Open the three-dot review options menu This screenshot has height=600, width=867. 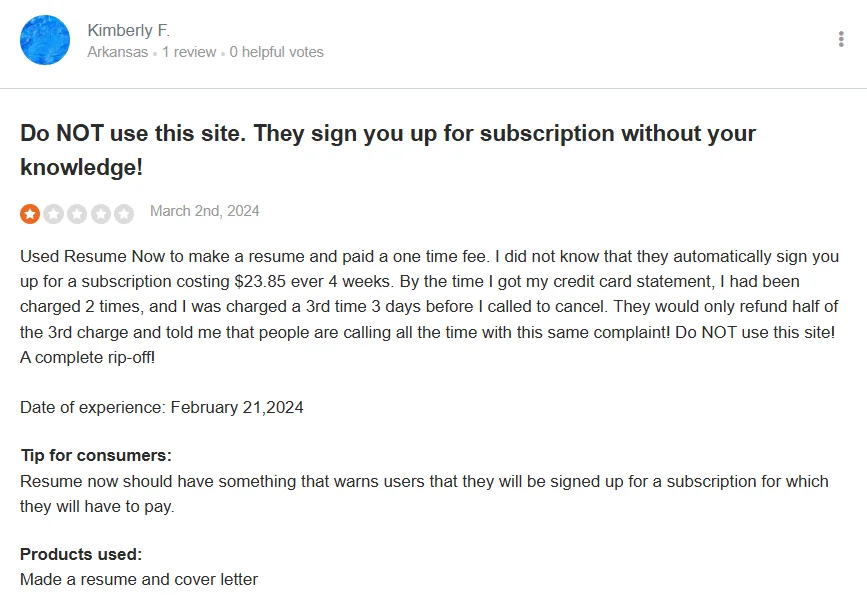pos(841,39)
